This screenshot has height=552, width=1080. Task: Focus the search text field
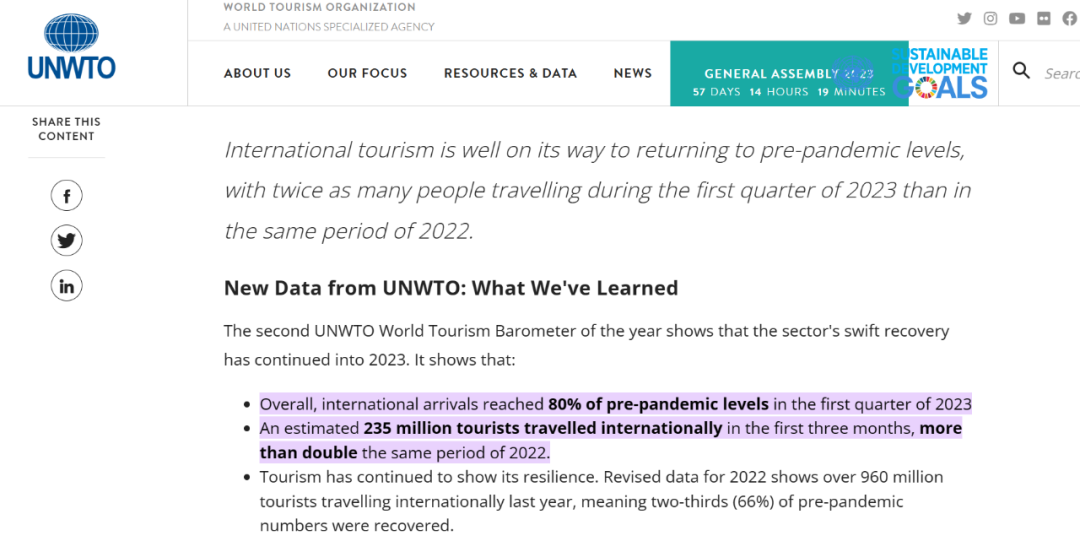click(x=1061, y=73)
